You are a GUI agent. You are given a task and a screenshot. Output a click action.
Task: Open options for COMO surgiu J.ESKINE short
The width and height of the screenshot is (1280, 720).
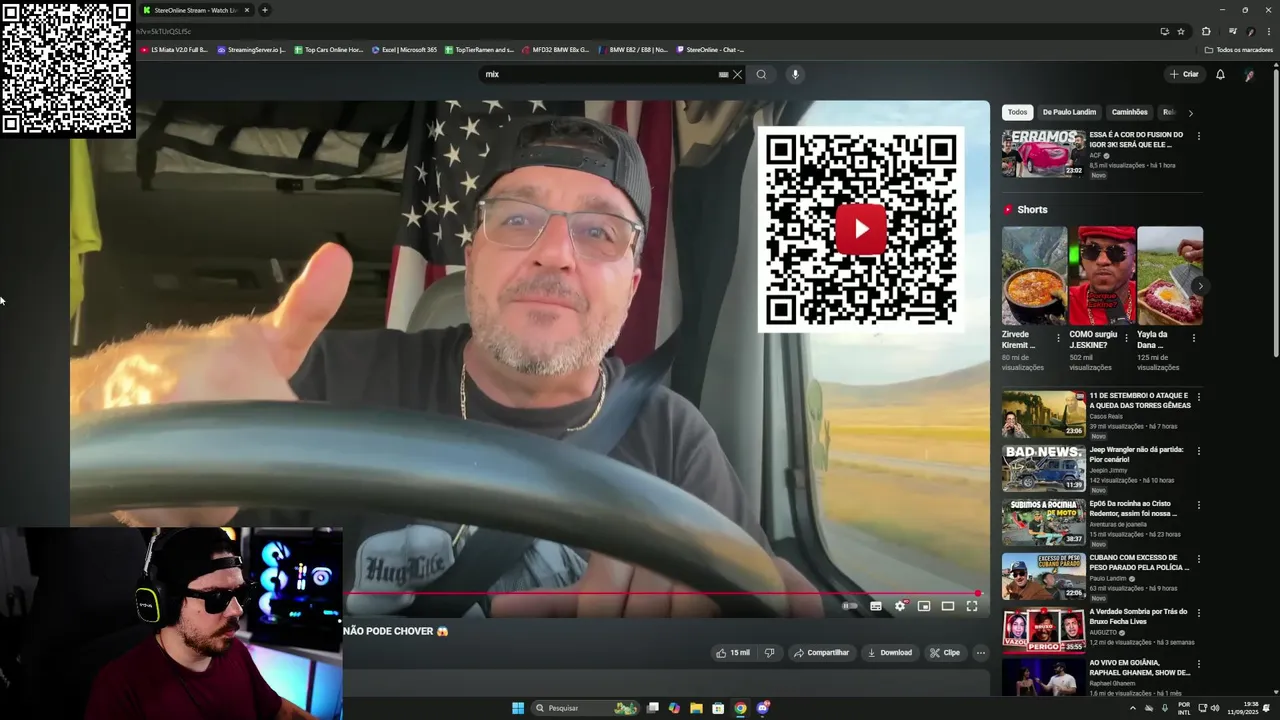click(1126, 338)
